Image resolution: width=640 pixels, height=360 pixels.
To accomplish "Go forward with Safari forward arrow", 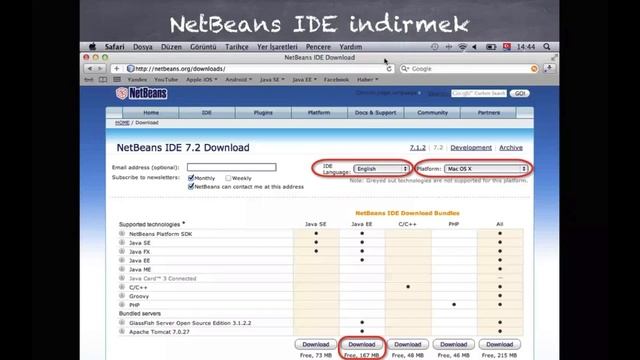I will (100, 69).
